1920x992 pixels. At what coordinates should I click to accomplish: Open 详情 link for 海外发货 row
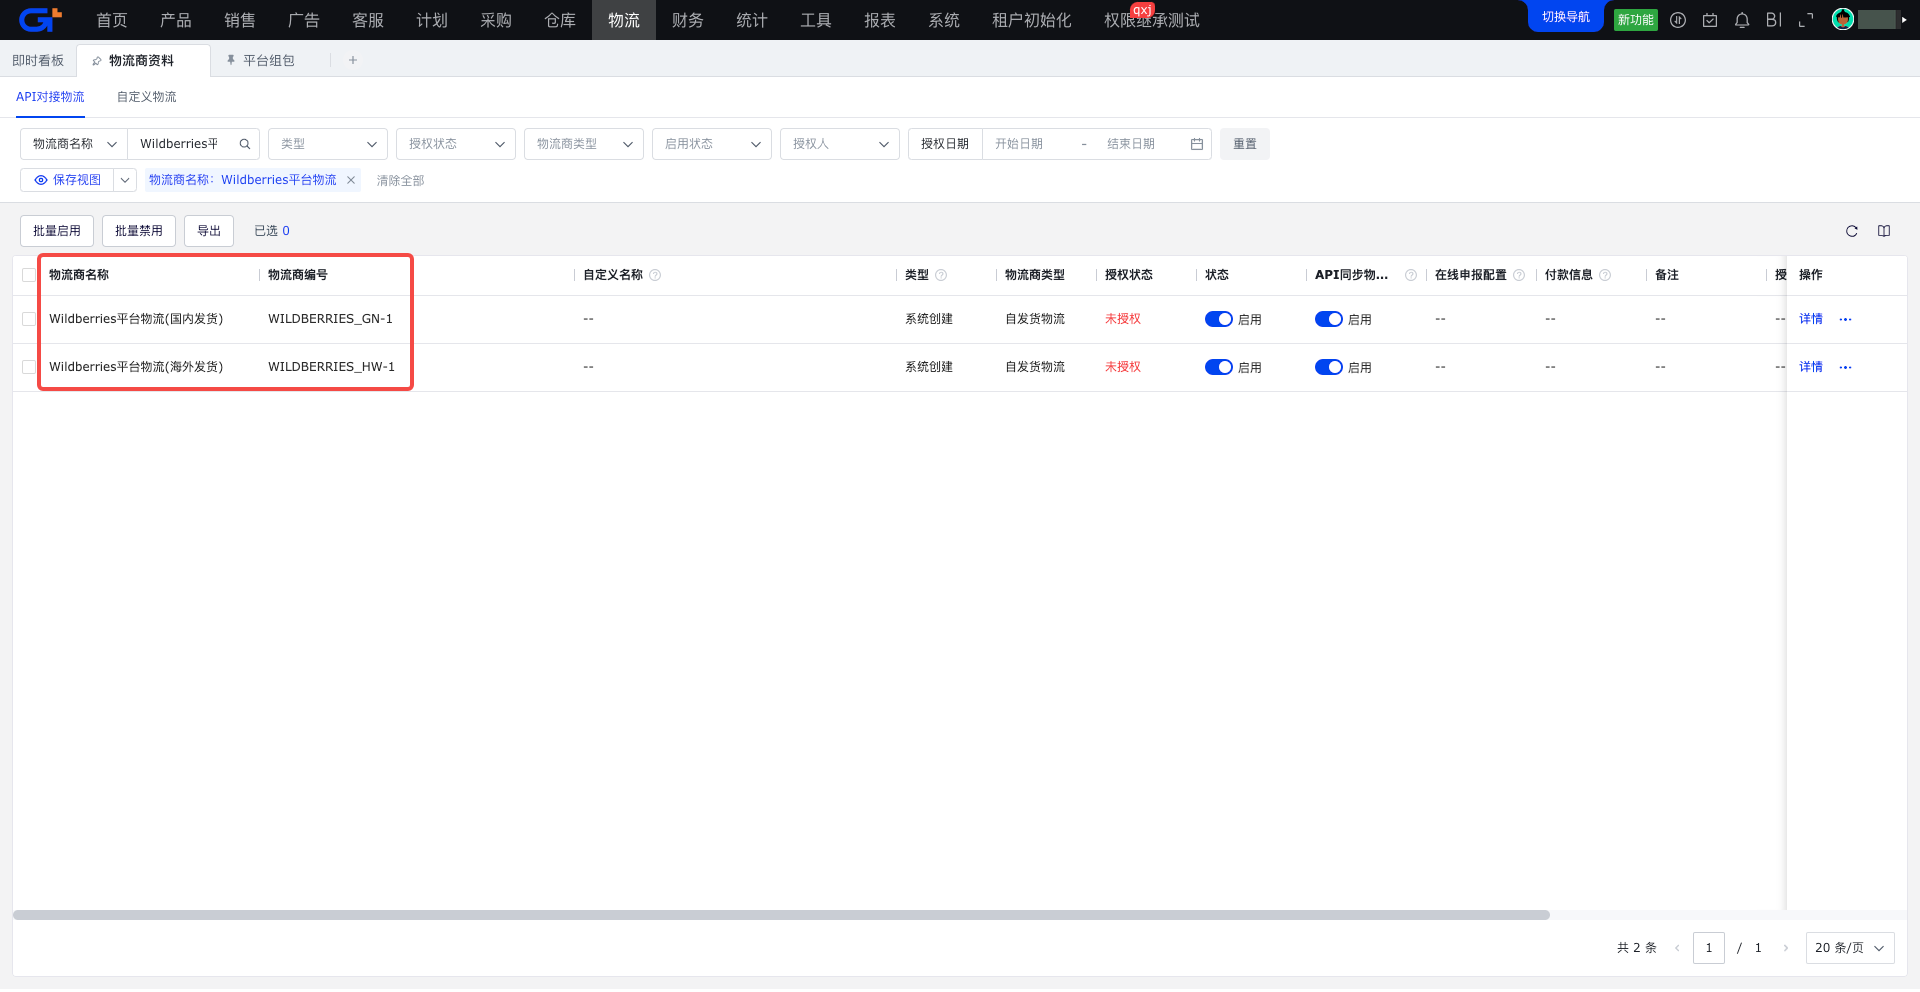(1810, 367)
